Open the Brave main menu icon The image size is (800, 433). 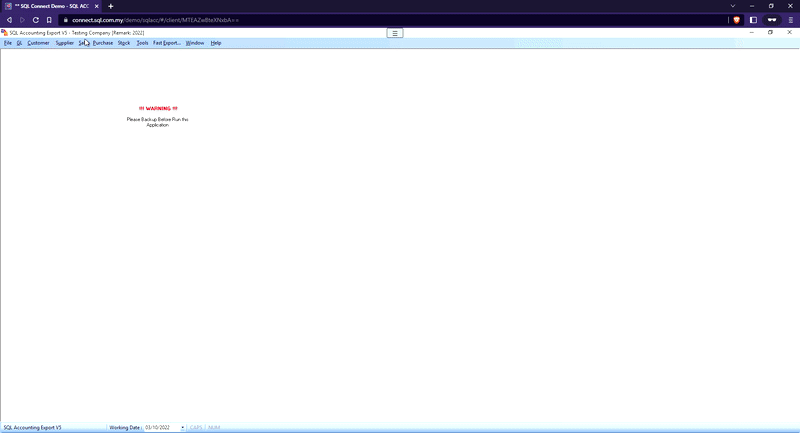click(x=789, y=19)
